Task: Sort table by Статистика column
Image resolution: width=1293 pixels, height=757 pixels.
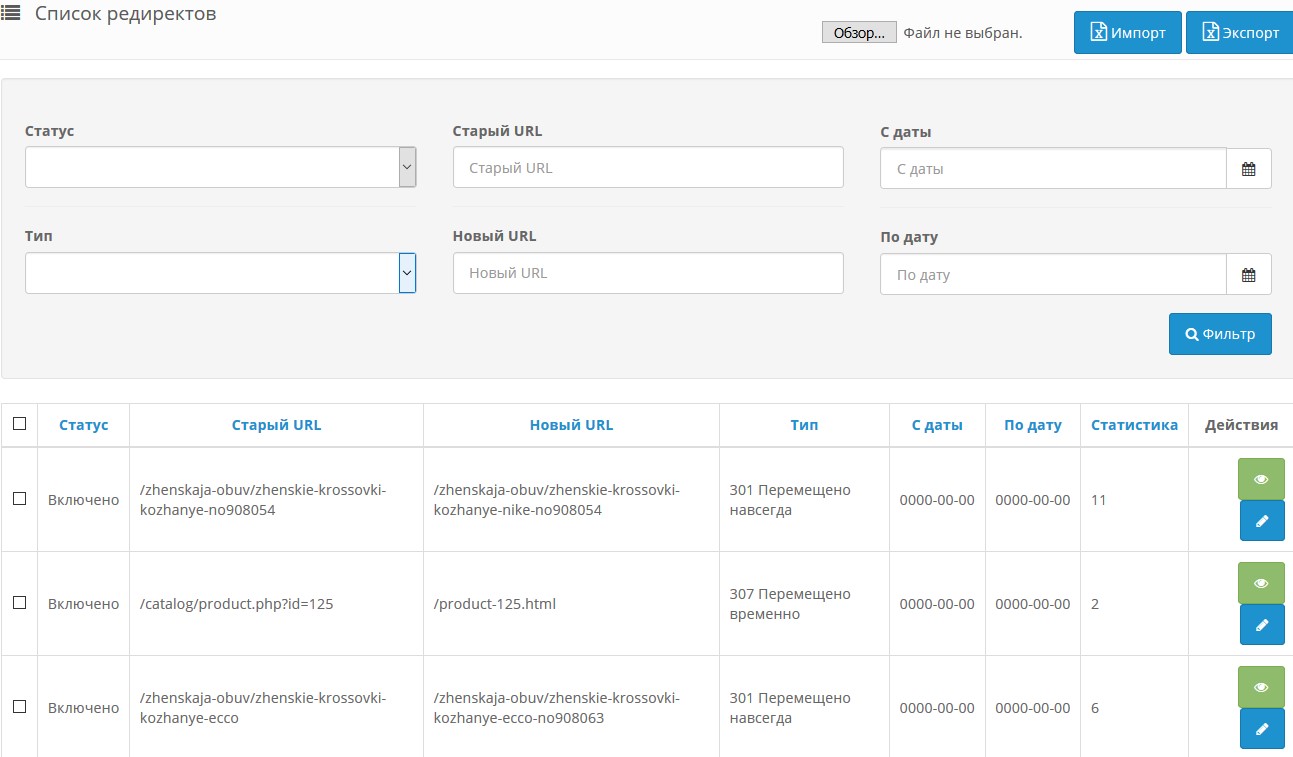Action: 1134,425
